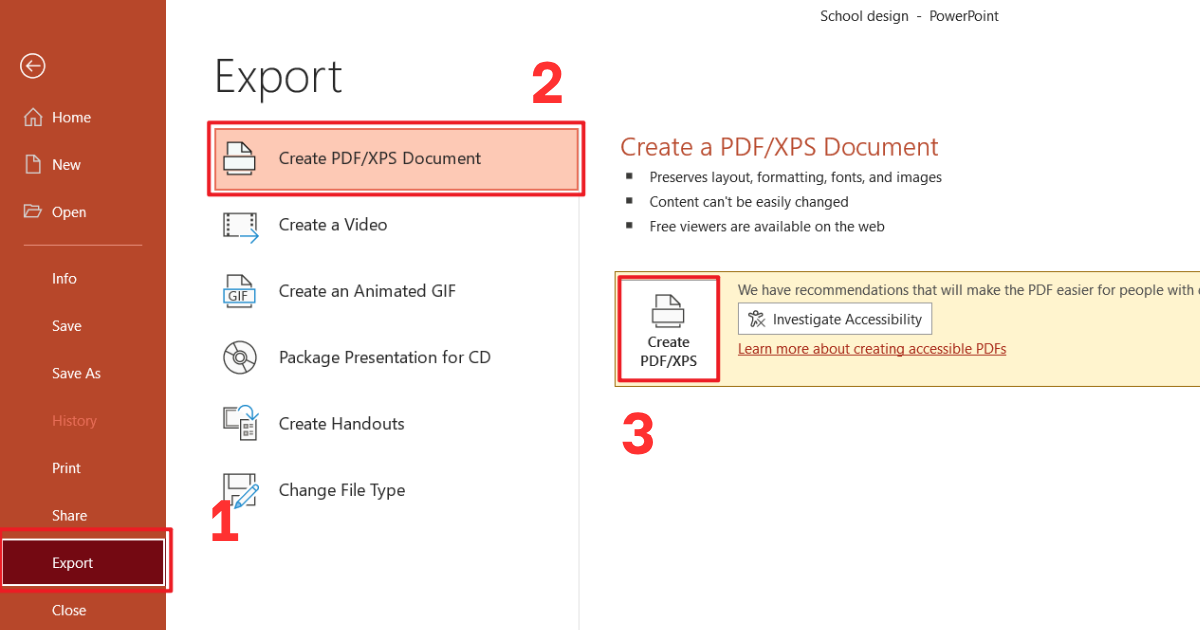Screen dimensions: 1200x630
Task: Click the 'School design - PowerPoint' title
Action: 909,16
